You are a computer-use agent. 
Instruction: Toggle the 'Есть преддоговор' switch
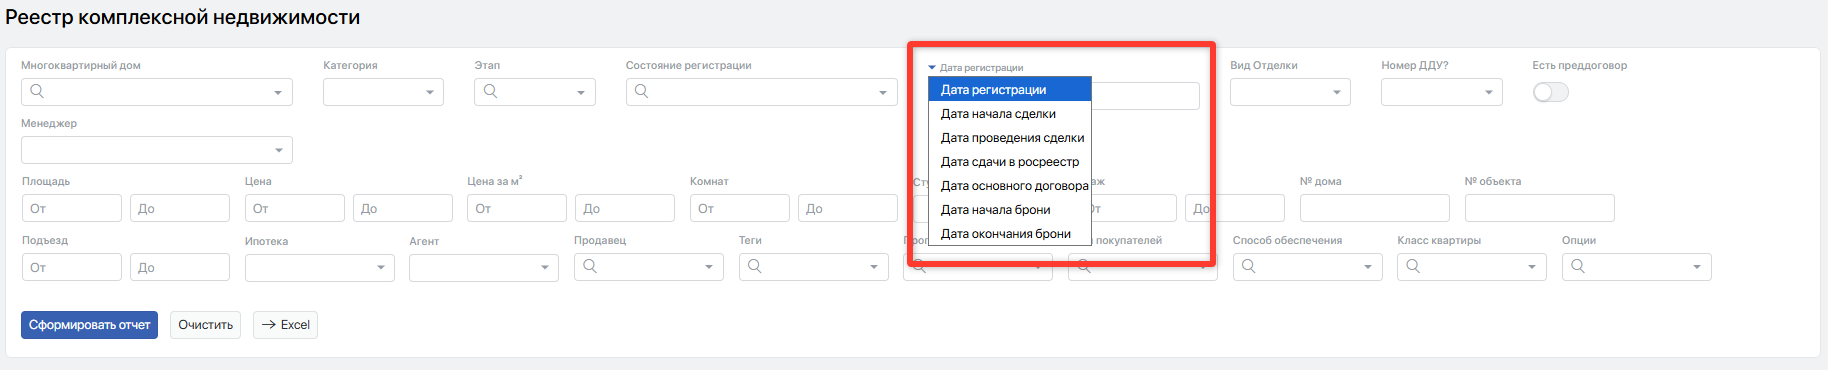click(x=1550, y=92)
